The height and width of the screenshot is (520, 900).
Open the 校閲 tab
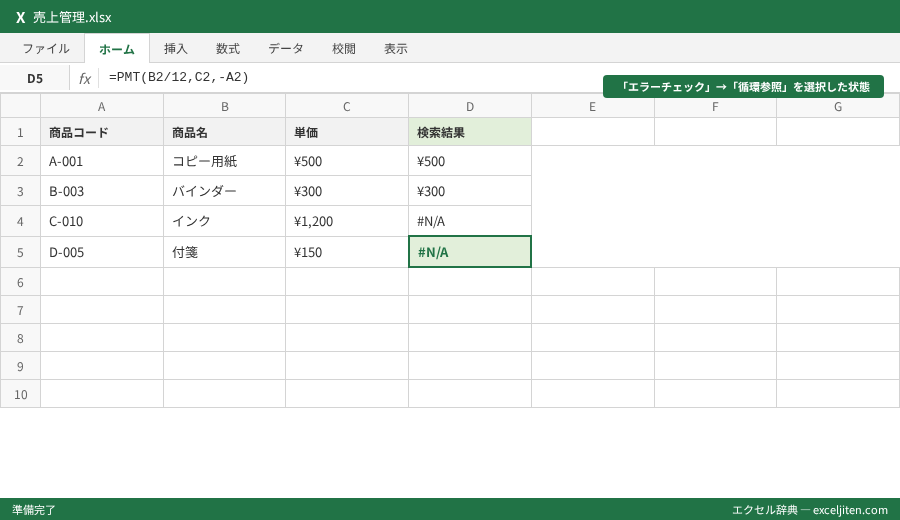(344, 49)
